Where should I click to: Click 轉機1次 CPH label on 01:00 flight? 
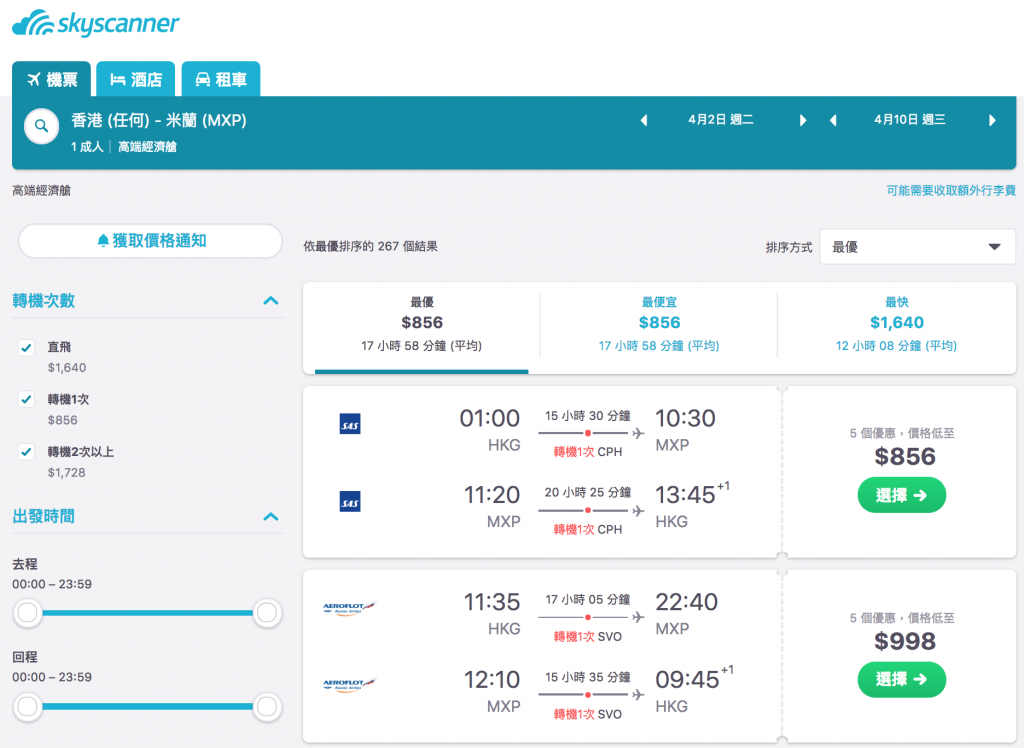(x=588, y=451)
